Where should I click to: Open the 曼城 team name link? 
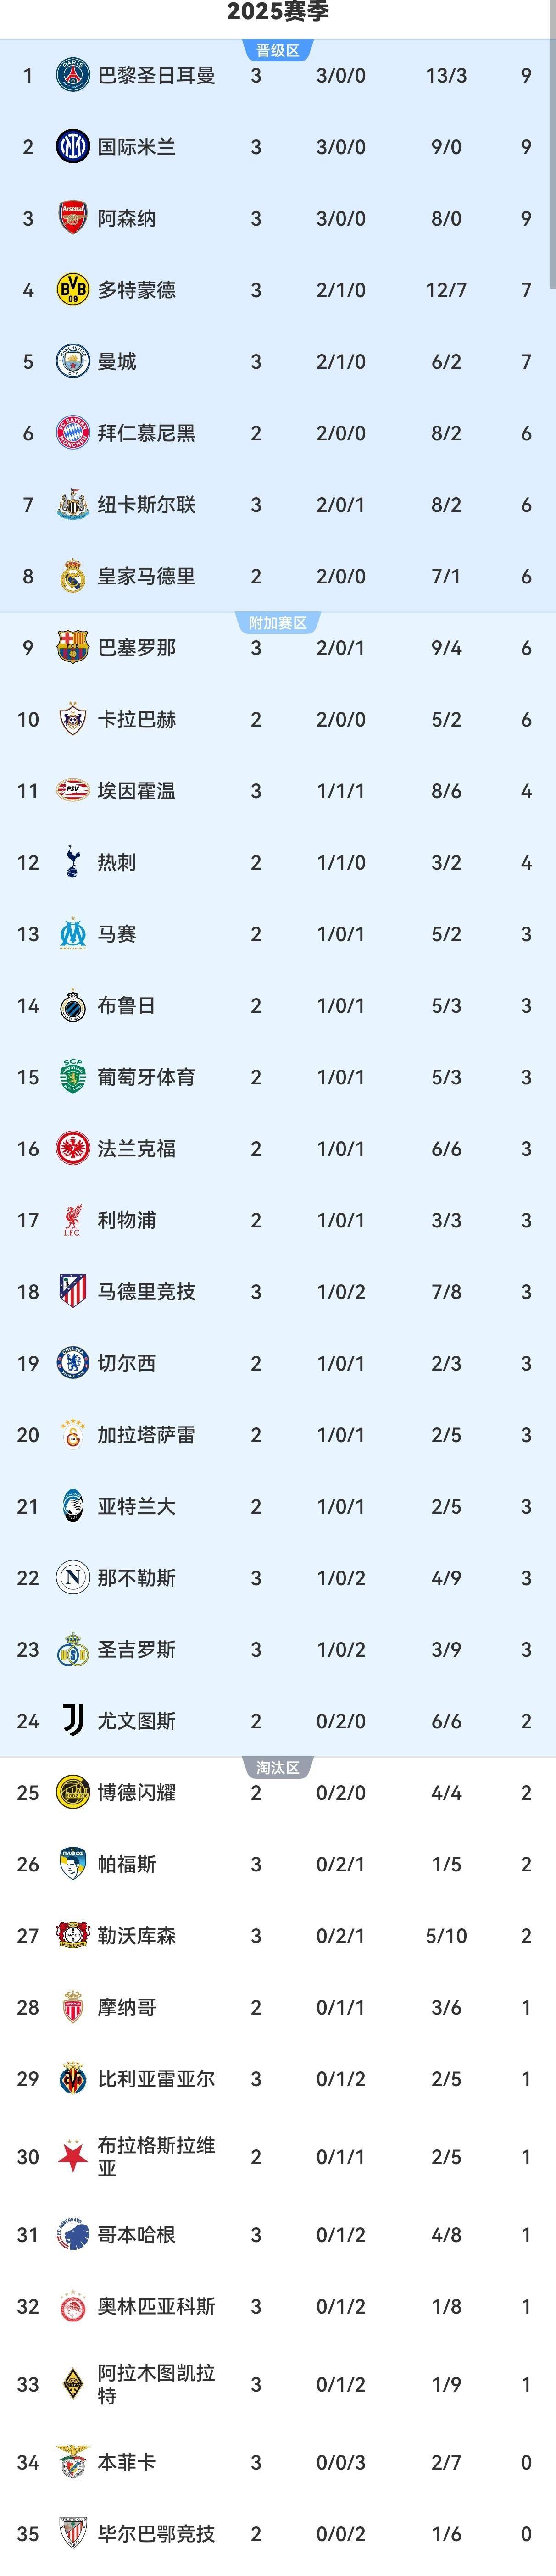pos(117,362)
